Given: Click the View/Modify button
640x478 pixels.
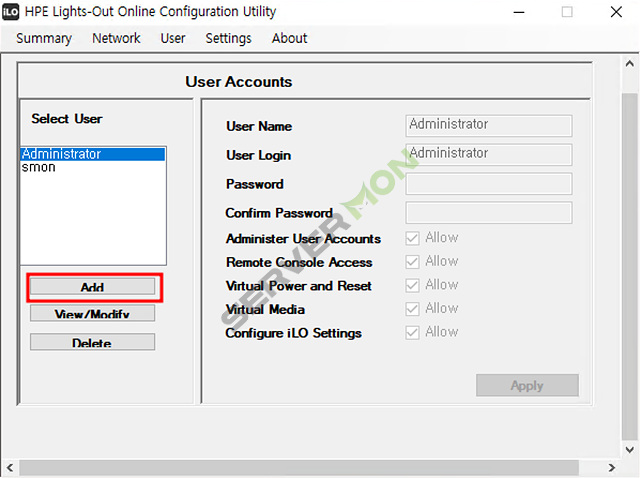Looking at the screenshot, I should (x=93, y=313).
